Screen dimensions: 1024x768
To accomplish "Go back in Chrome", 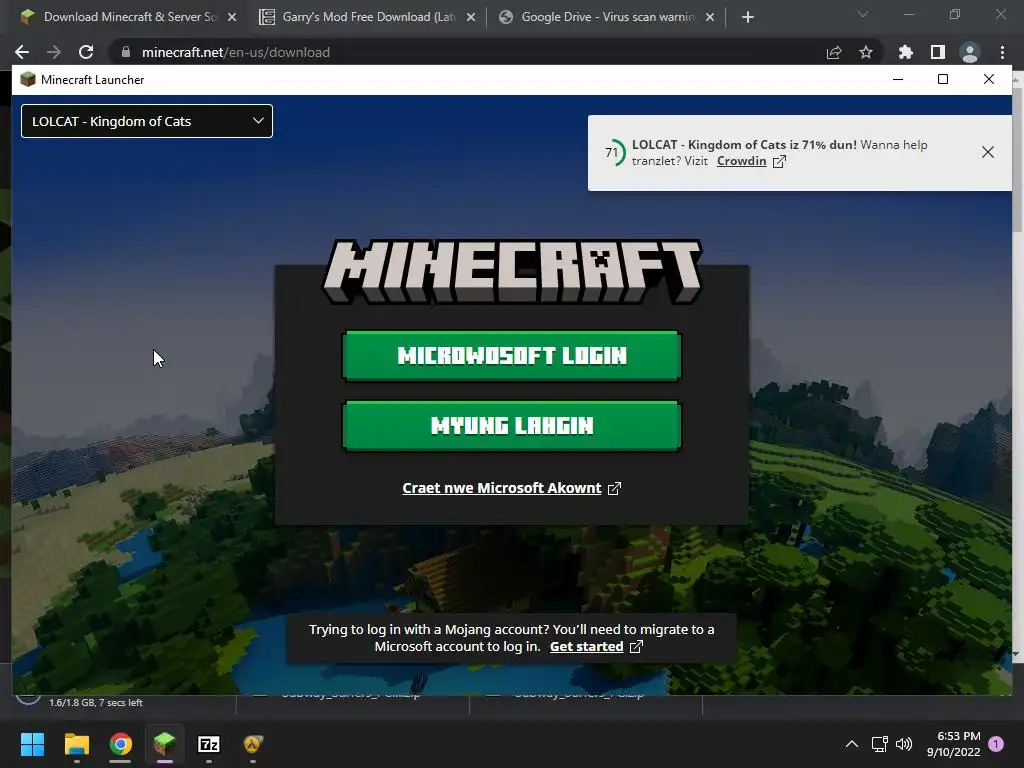I will pyautogui.click(x=22, y=52).
